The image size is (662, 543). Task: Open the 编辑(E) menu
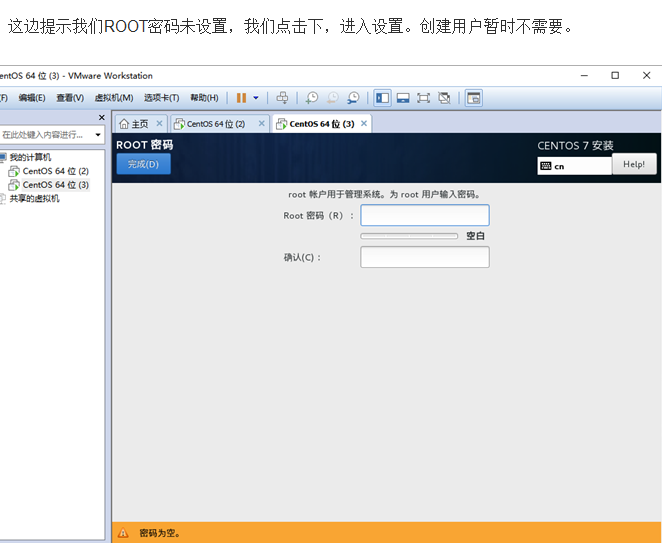tap(32, 98)
